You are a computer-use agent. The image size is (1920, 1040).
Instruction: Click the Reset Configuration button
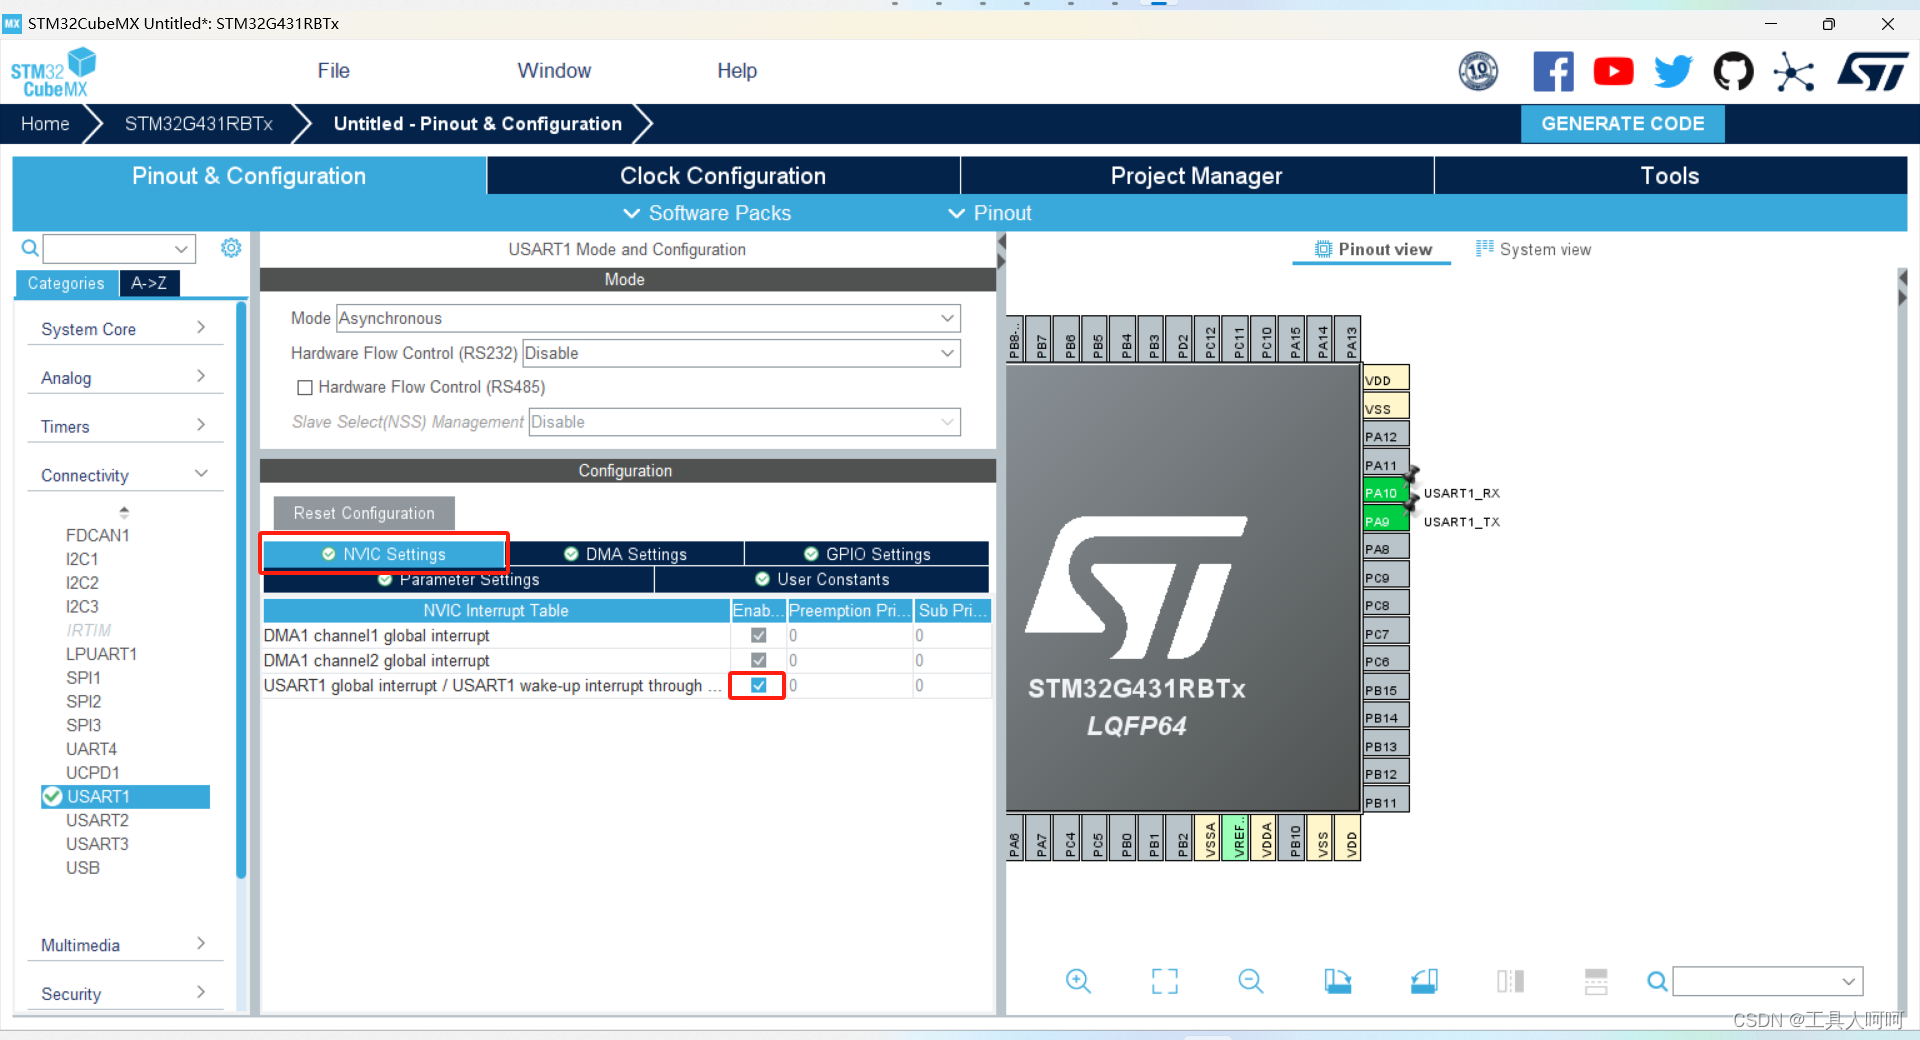point(364,513)
